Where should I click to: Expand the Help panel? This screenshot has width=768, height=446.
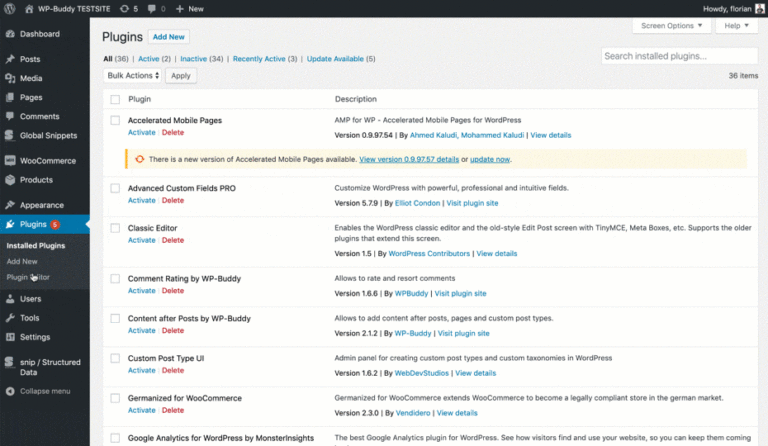click(736, 25)
